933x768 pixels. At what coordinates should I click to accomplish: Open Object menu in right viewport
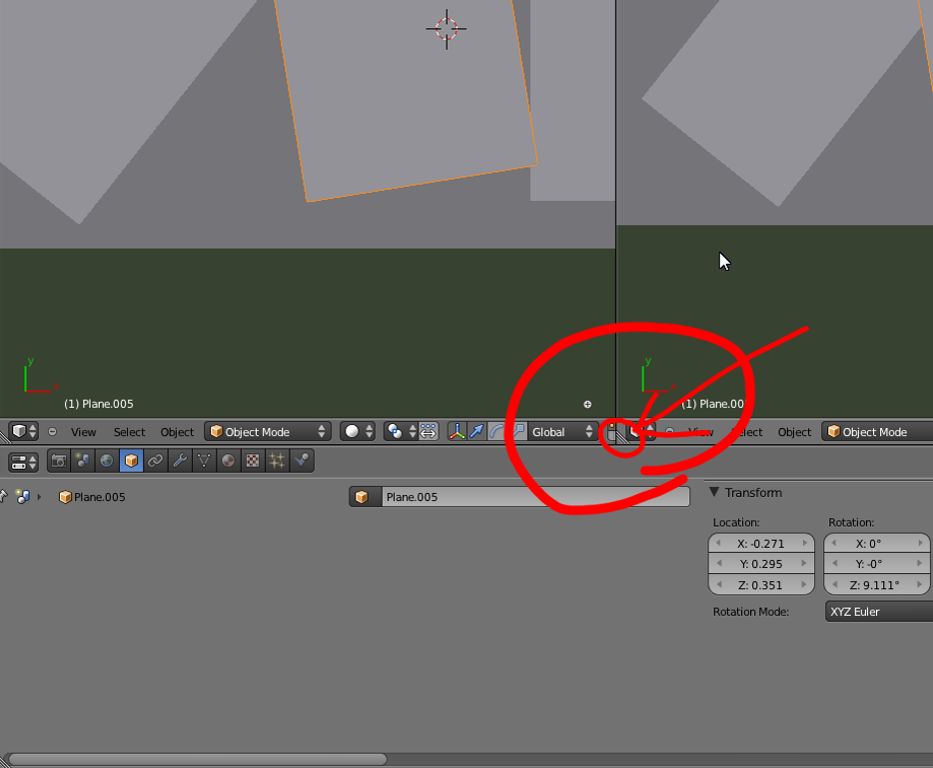794,432
